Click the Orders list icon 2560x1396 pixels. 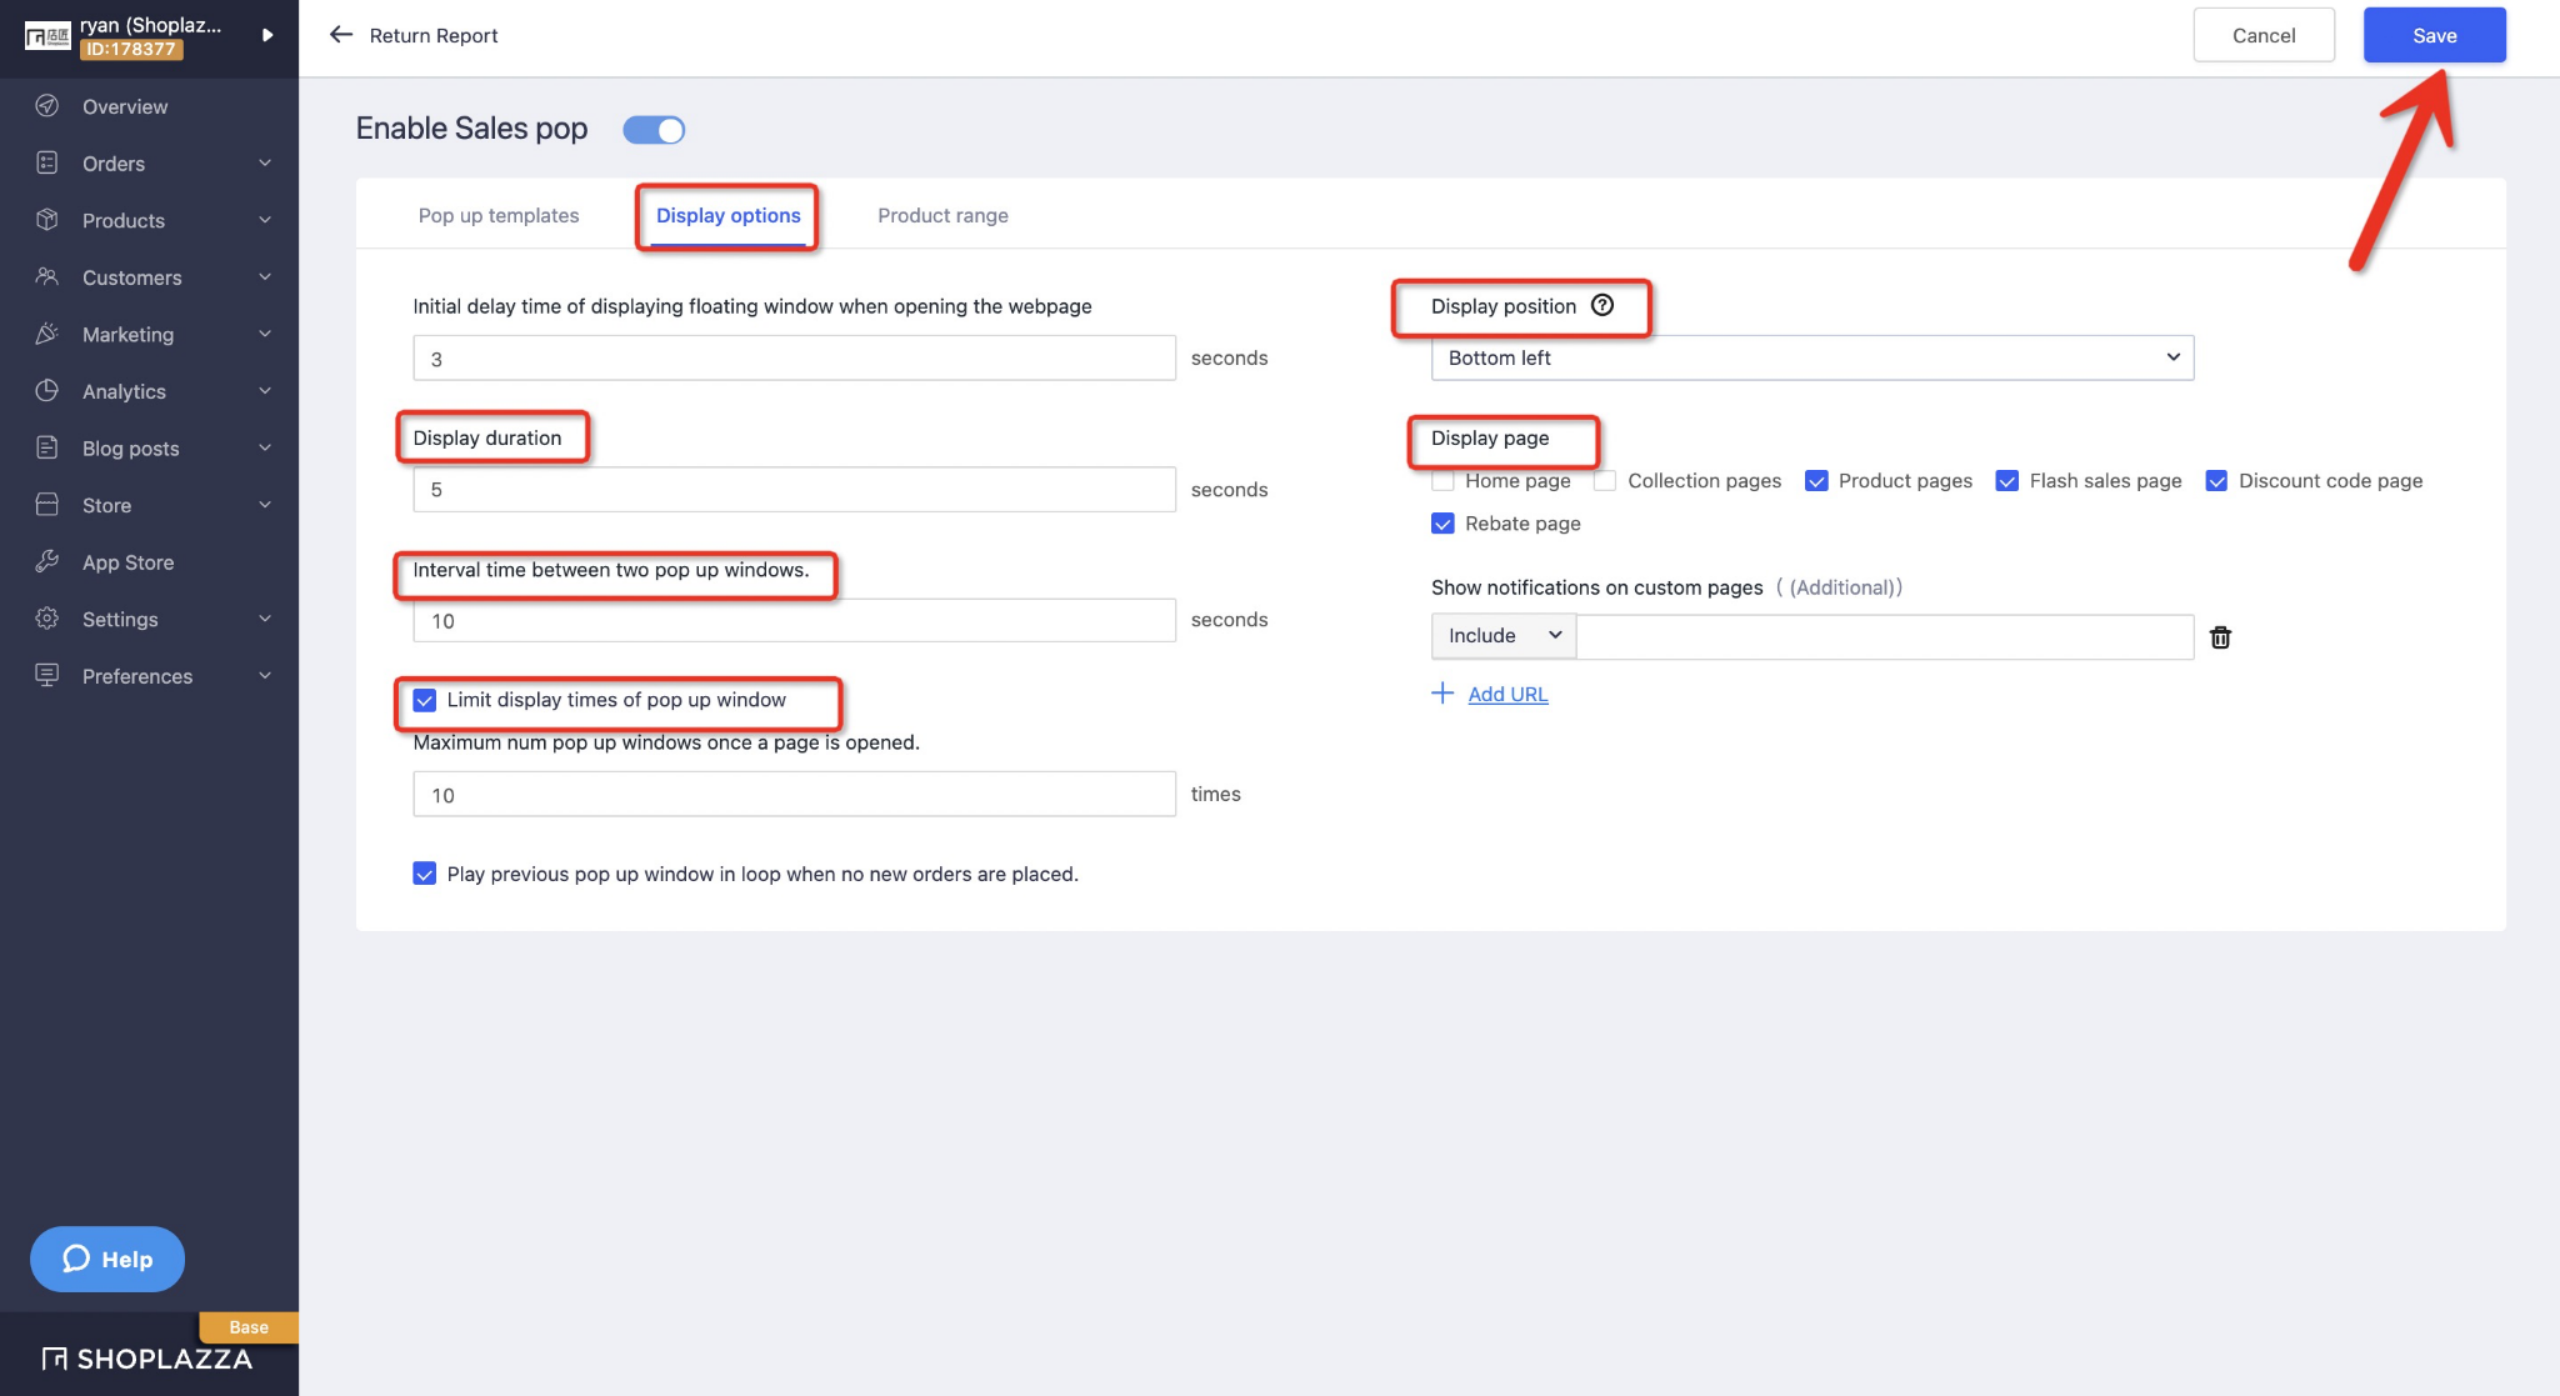point(47,163)
